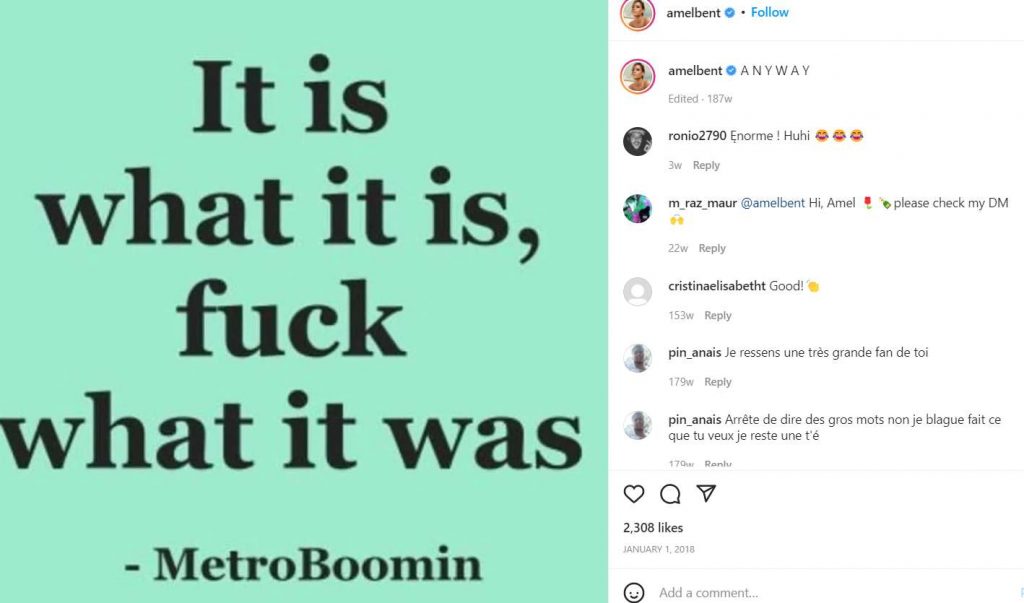Open cristinaelisabetht profile avatar
The width and height of the screenshot is (1024, 603).
point(637,291)
